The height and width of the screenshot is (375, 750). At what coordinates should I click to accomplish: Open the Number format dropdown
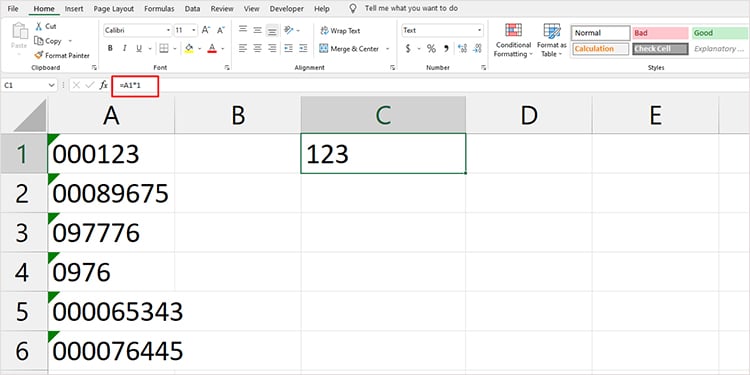[479, 30]
